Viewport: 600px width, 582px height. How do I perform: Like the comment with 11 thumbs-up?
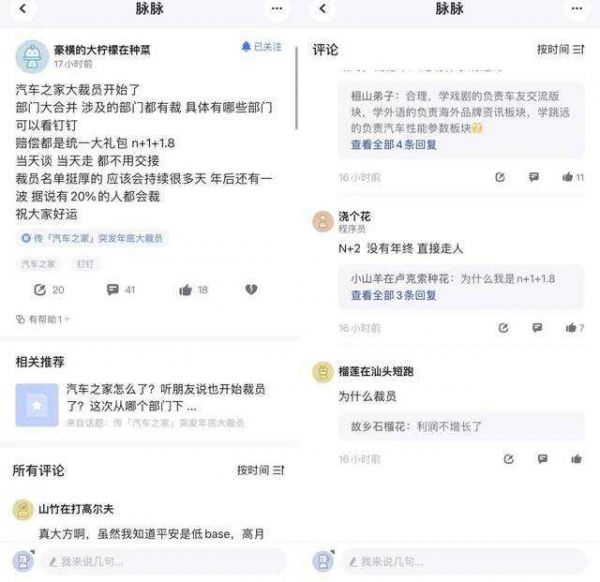[568, 177]
